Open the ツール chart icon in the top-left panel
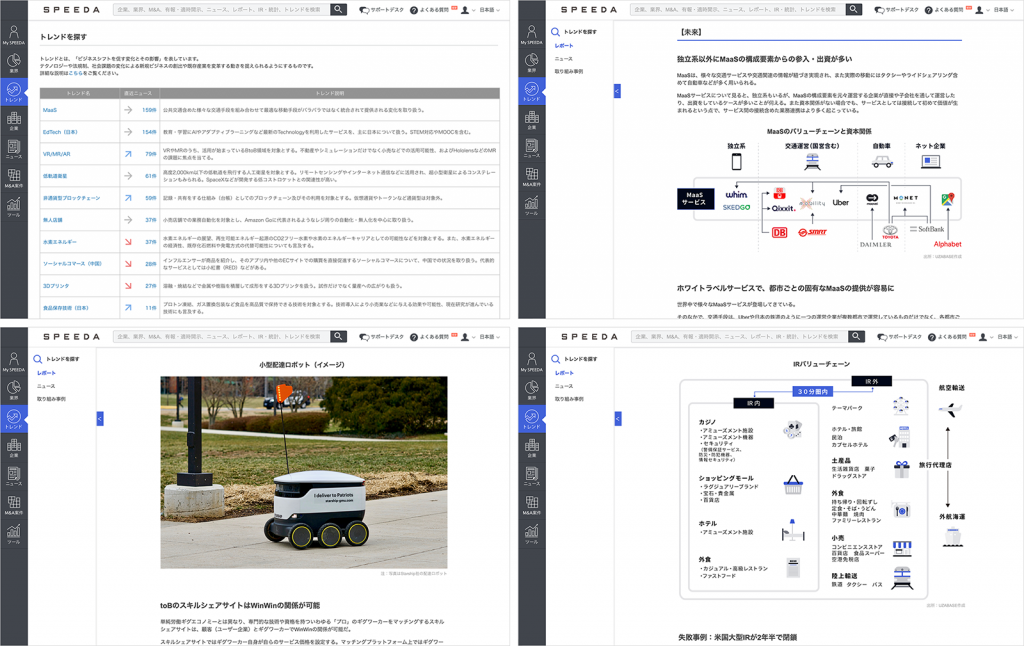1024x646 pixels. pyautogui.click(x=14, y=206)
